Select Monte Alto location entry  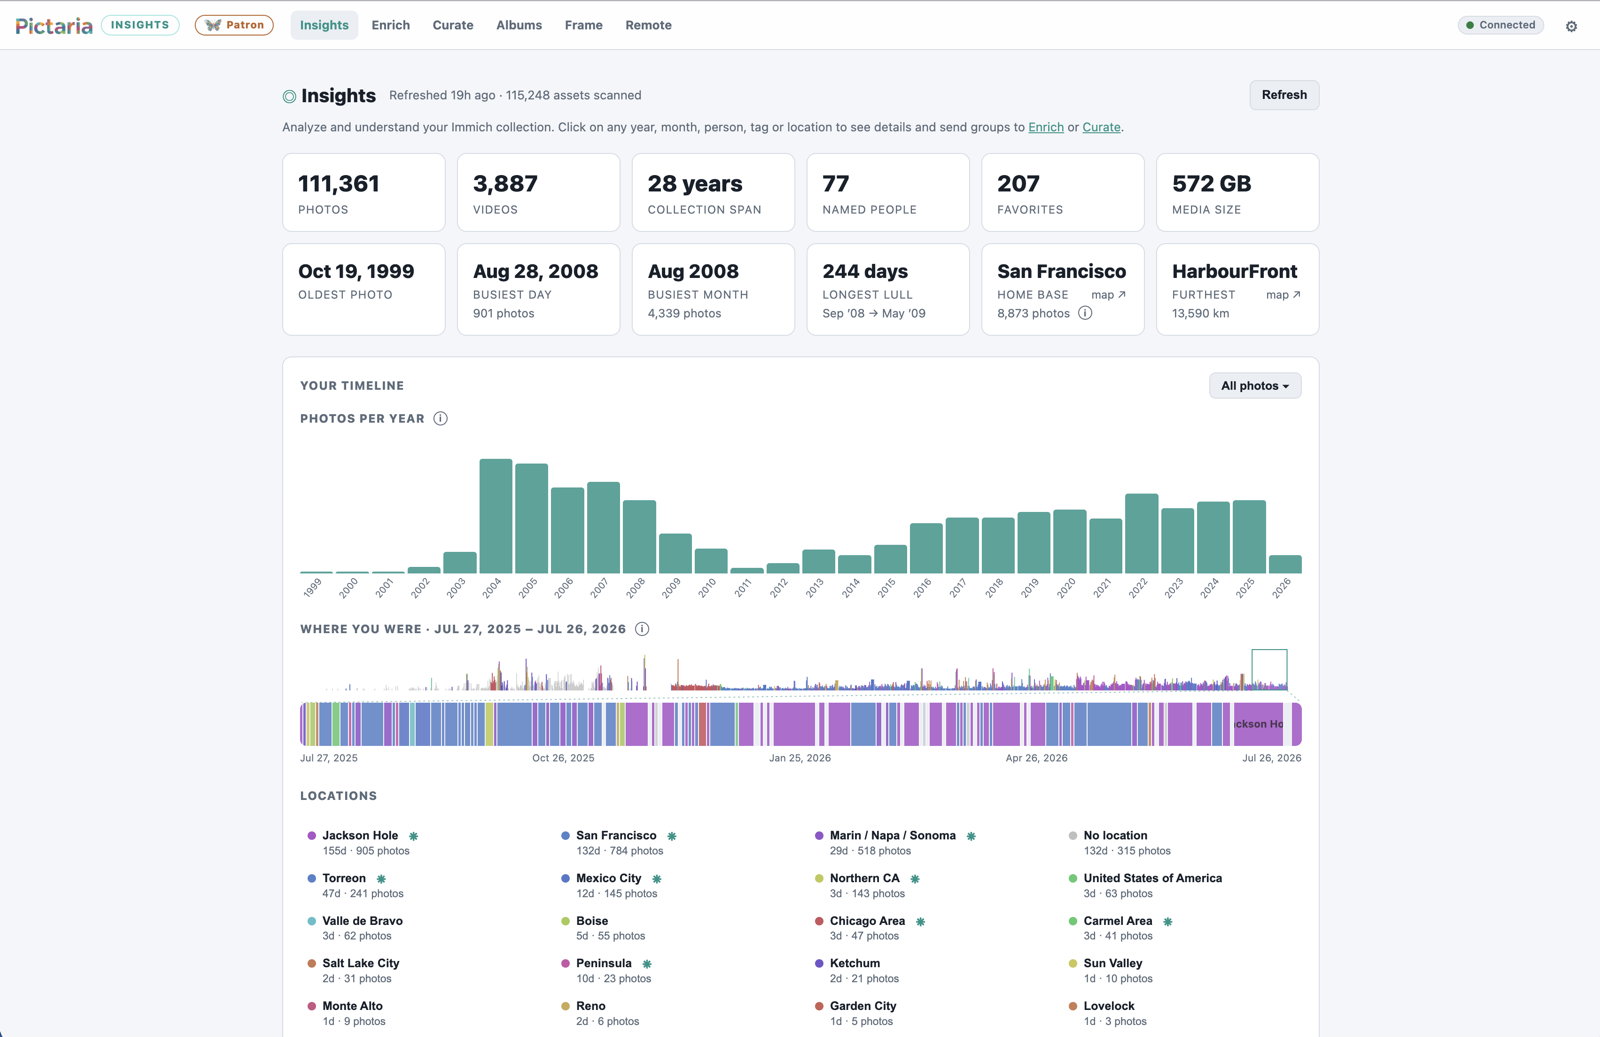pos(347,1014)
